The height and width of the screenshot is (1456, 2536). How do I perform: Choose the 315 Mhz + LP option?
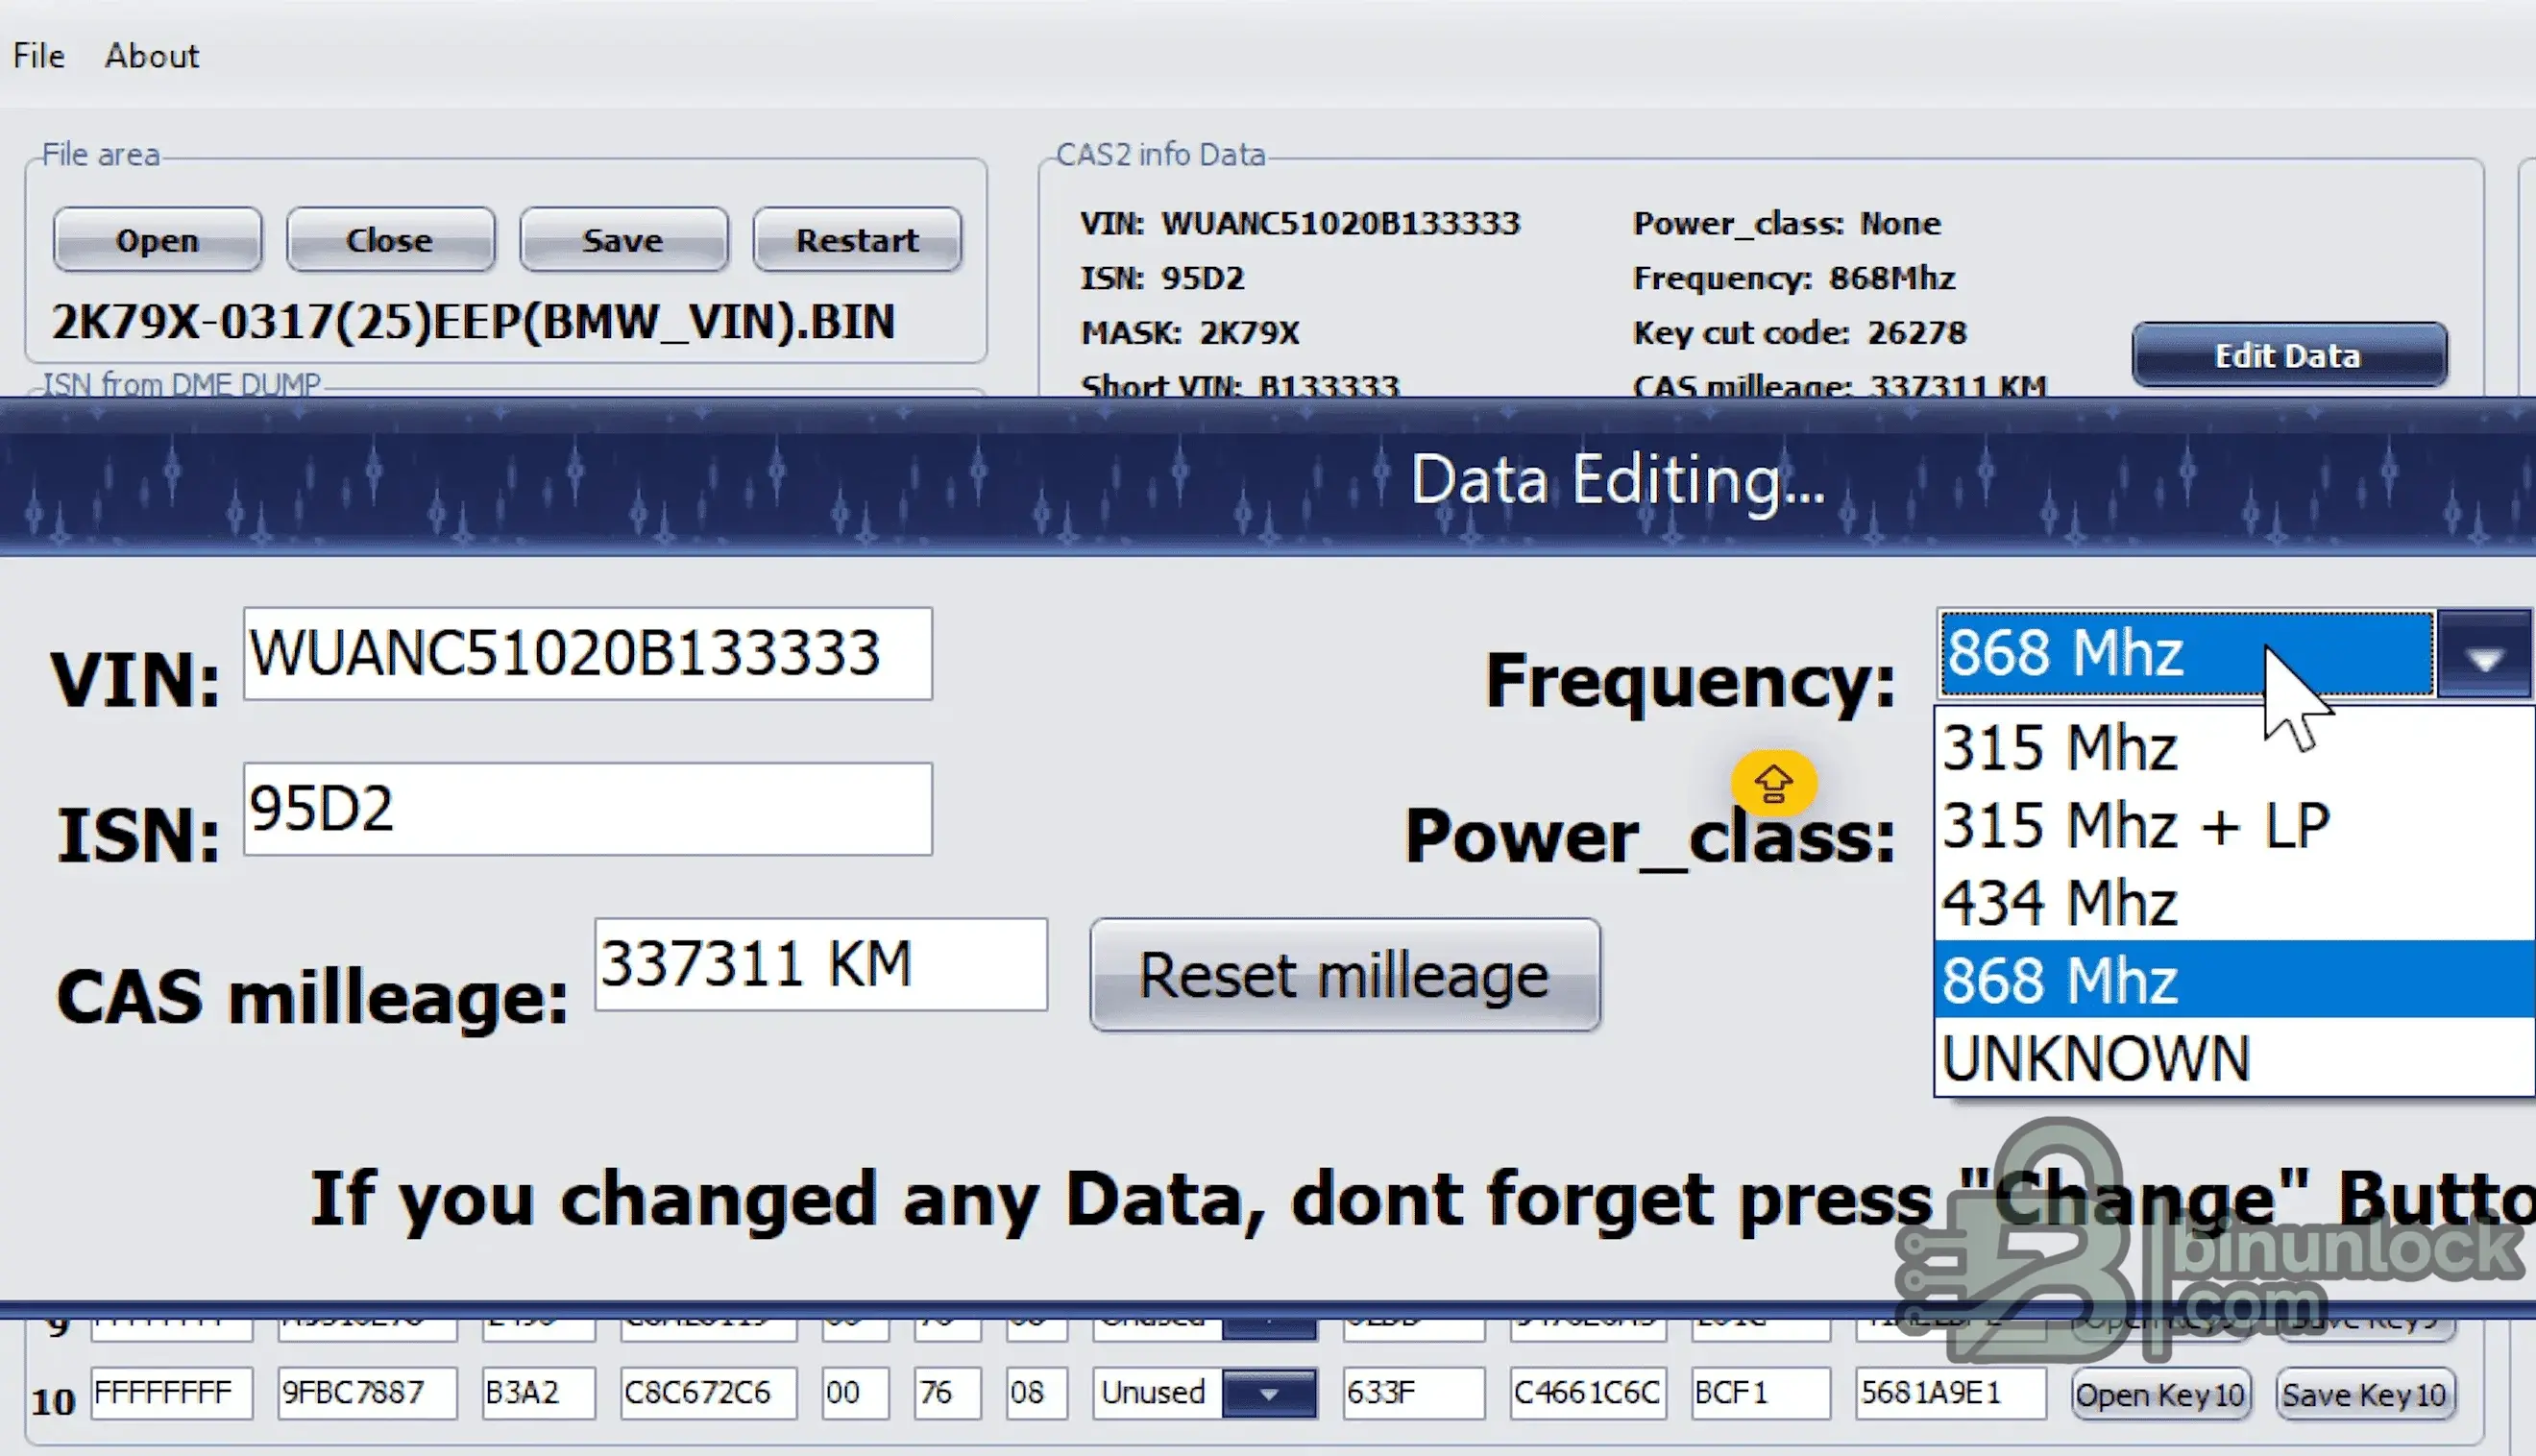pos(2234,825)
